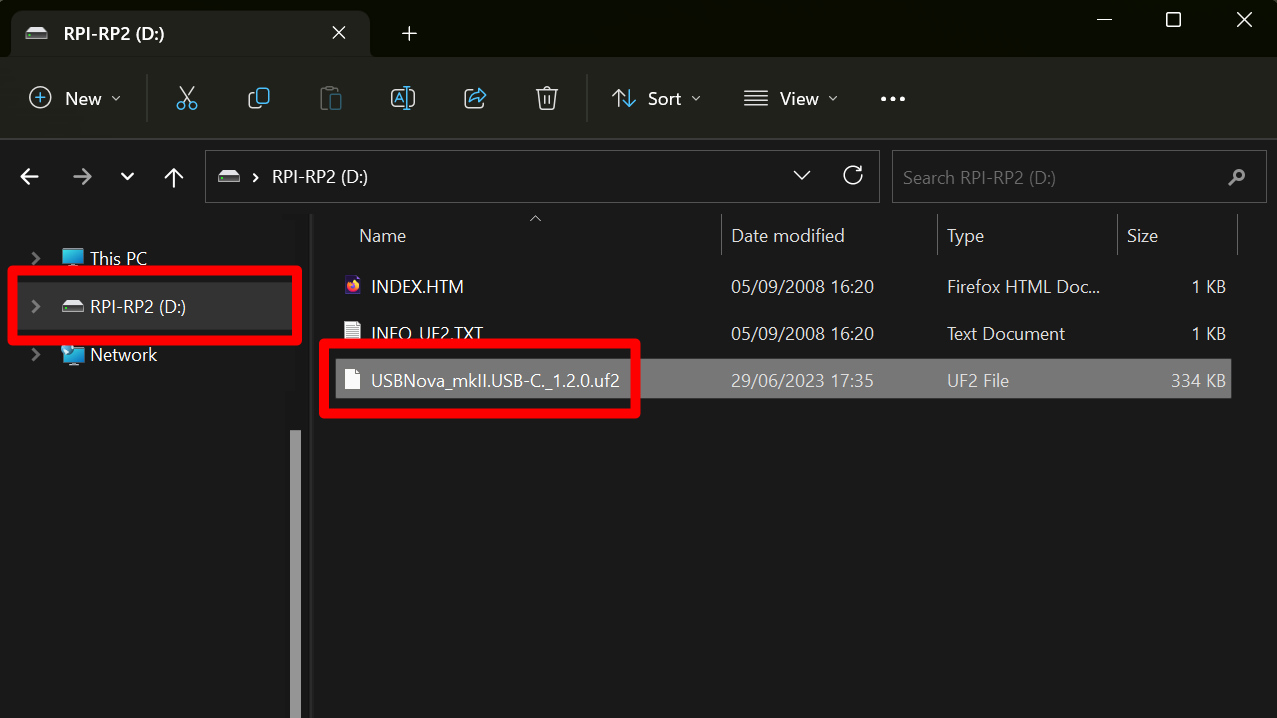
Task: Expand the This PC tree node
Action: click(x=37, y=258)
